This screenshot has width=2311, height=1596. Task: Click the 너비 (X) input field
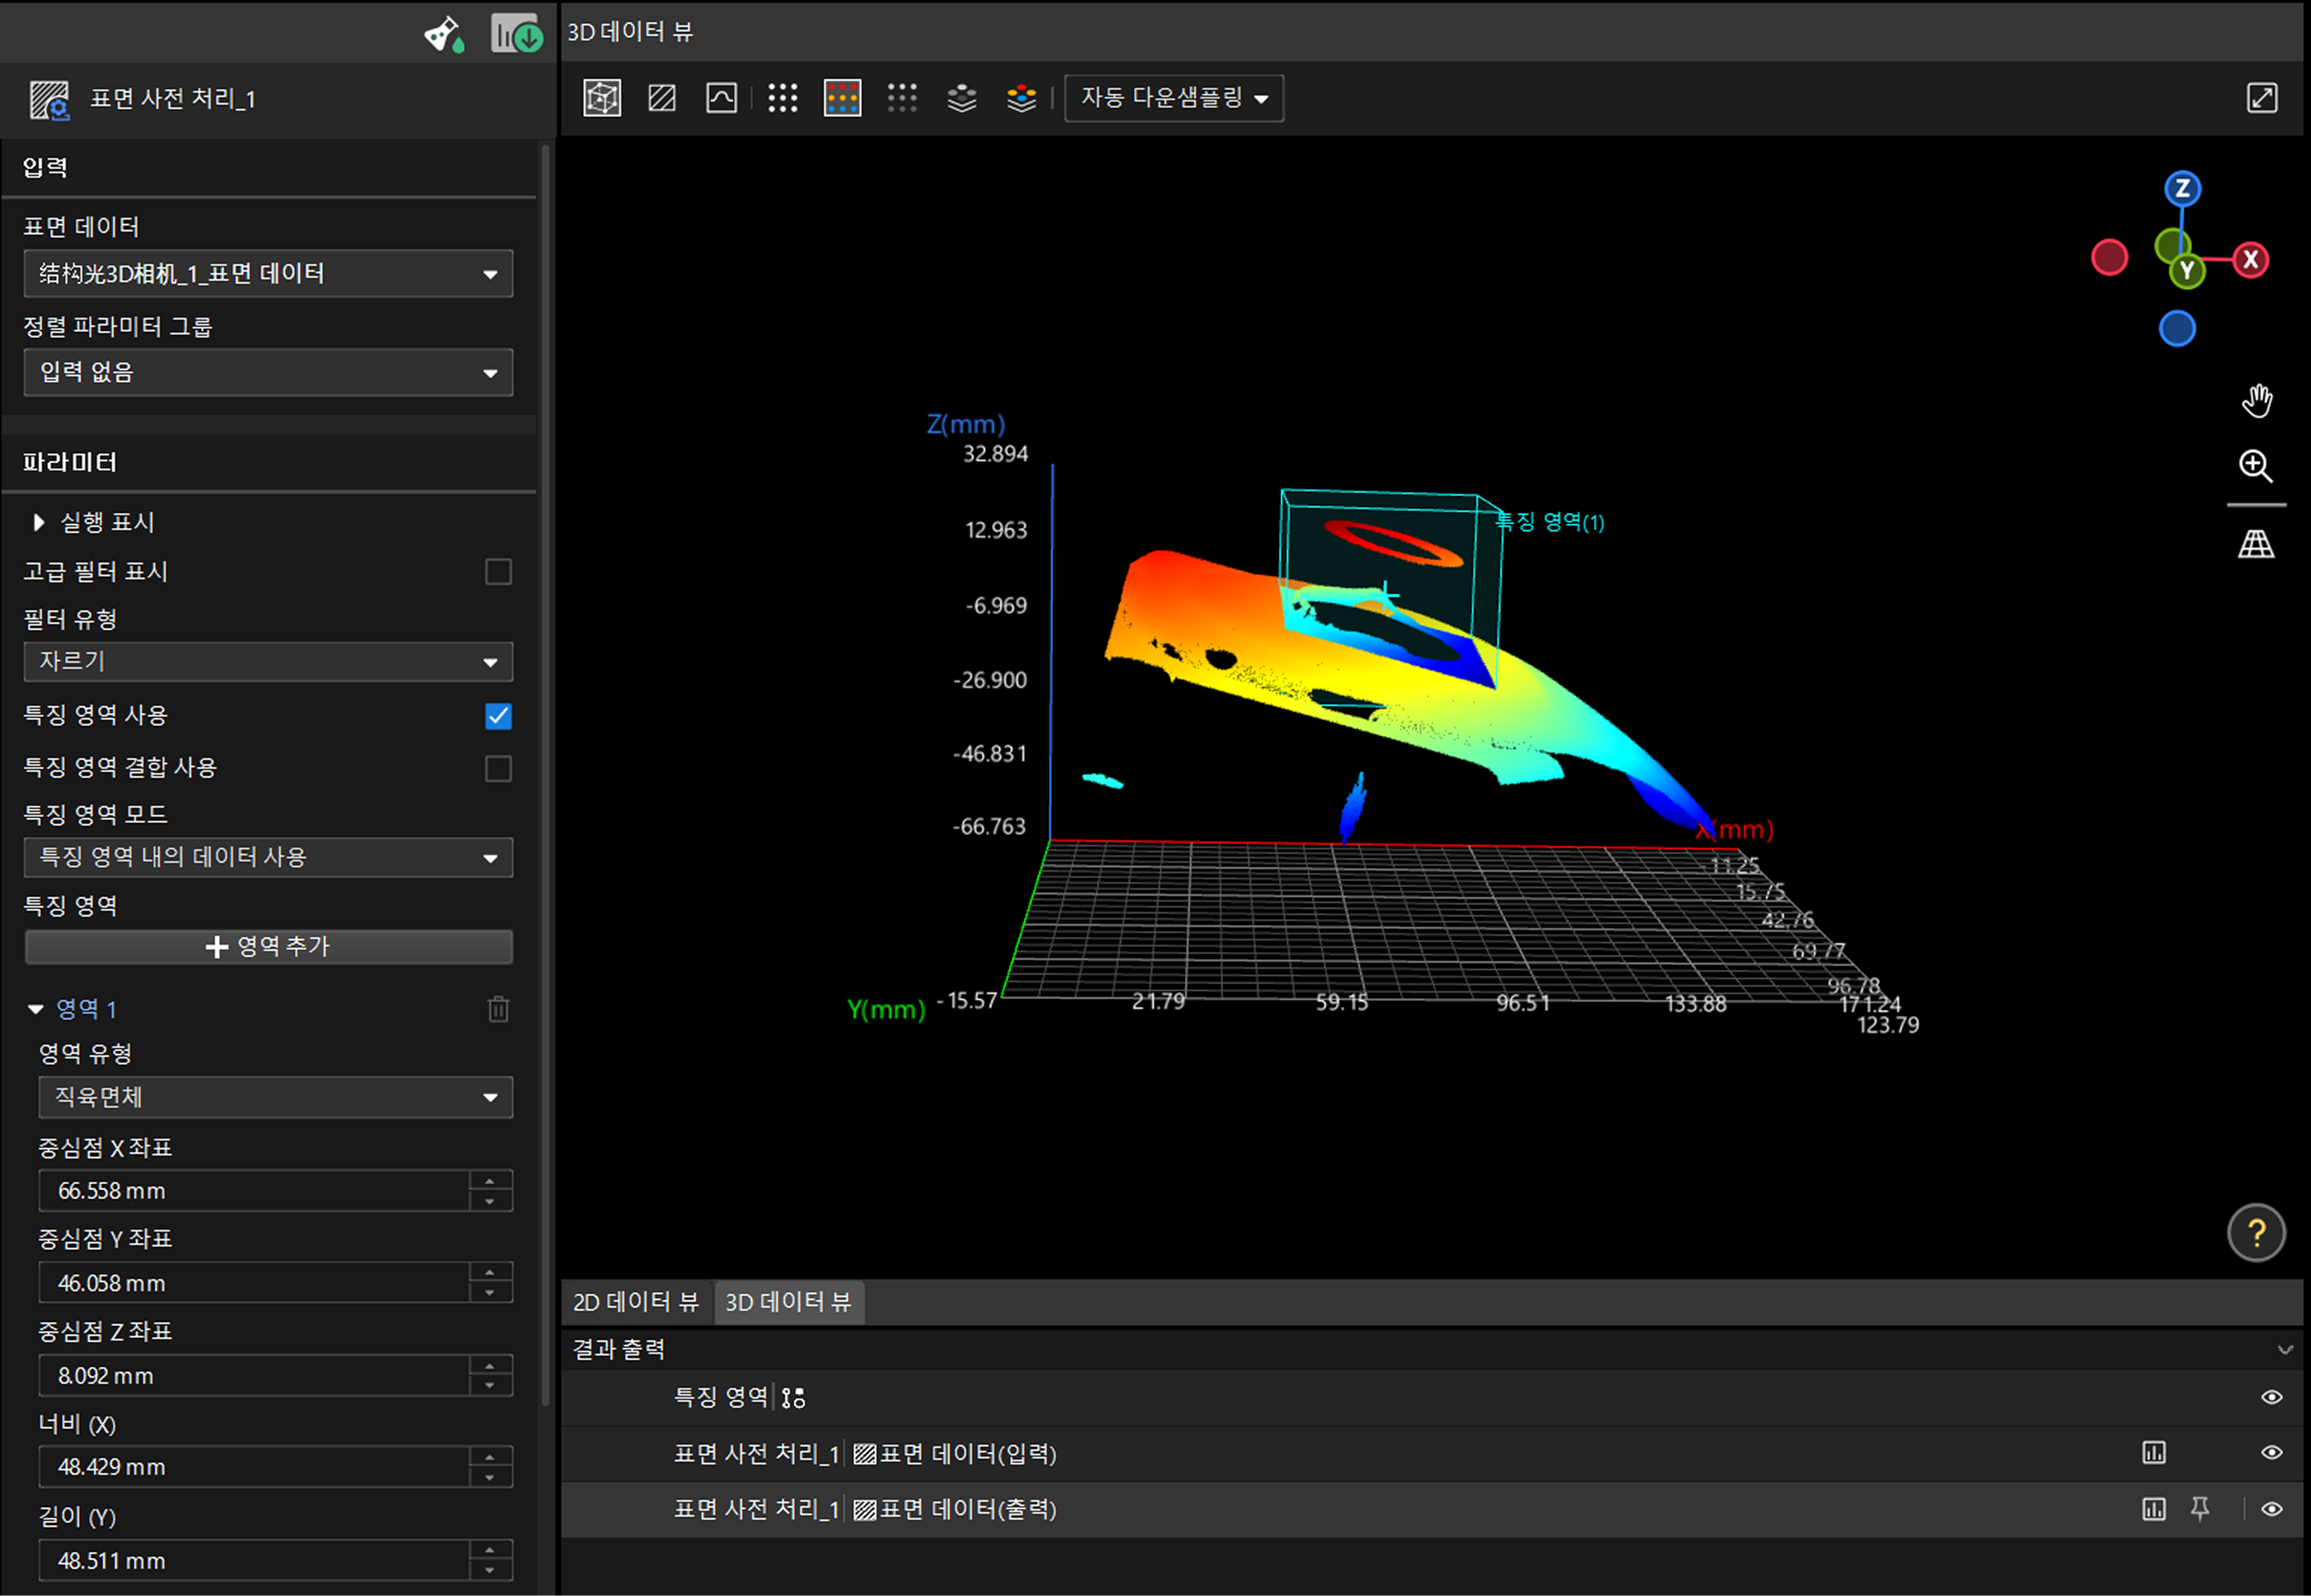point(253,1467)
